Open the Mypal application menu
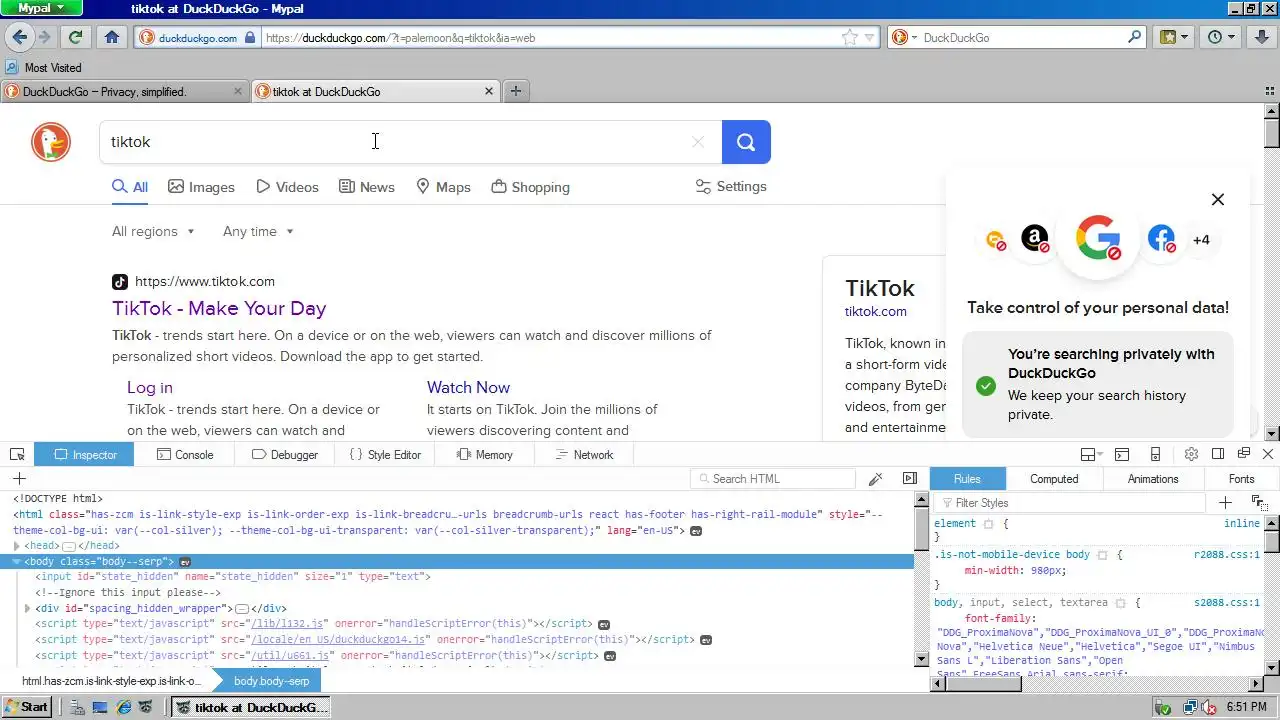Viewport: 1280px width, 720px height. point(42,8)
